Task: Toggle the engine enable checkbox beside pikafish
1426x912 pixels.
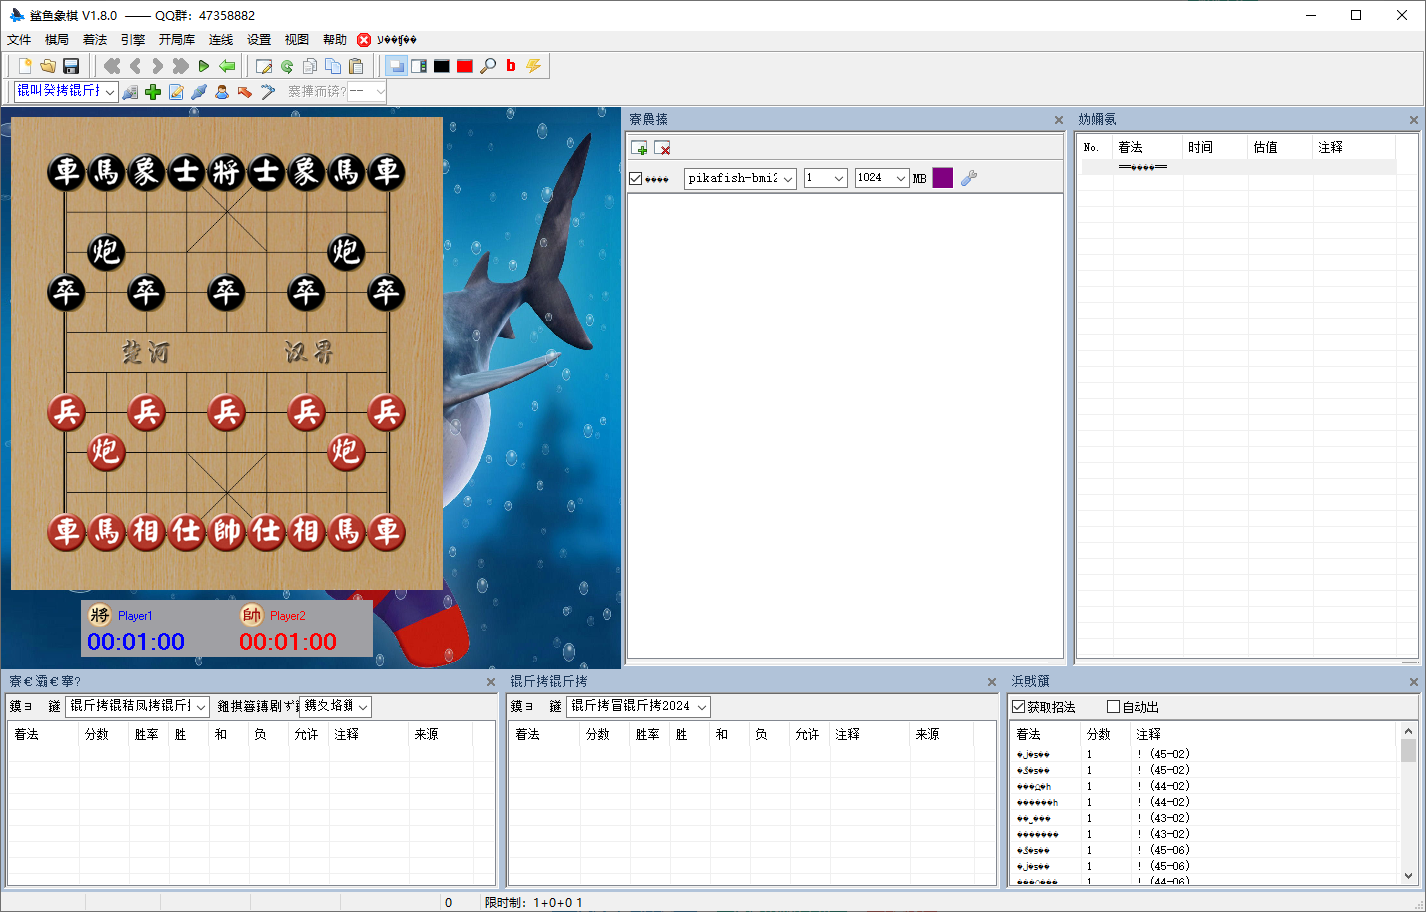Action: 636,178
